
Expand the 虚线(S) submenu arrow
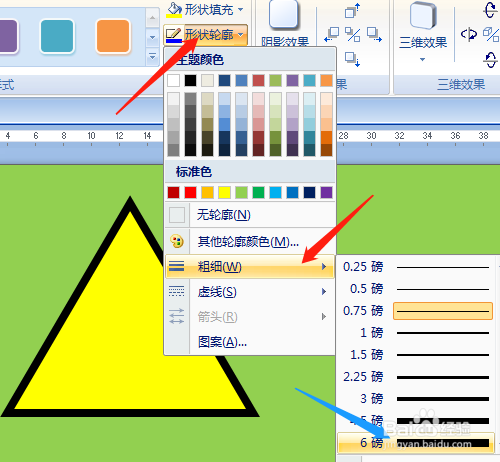click(x=324, y=292)
